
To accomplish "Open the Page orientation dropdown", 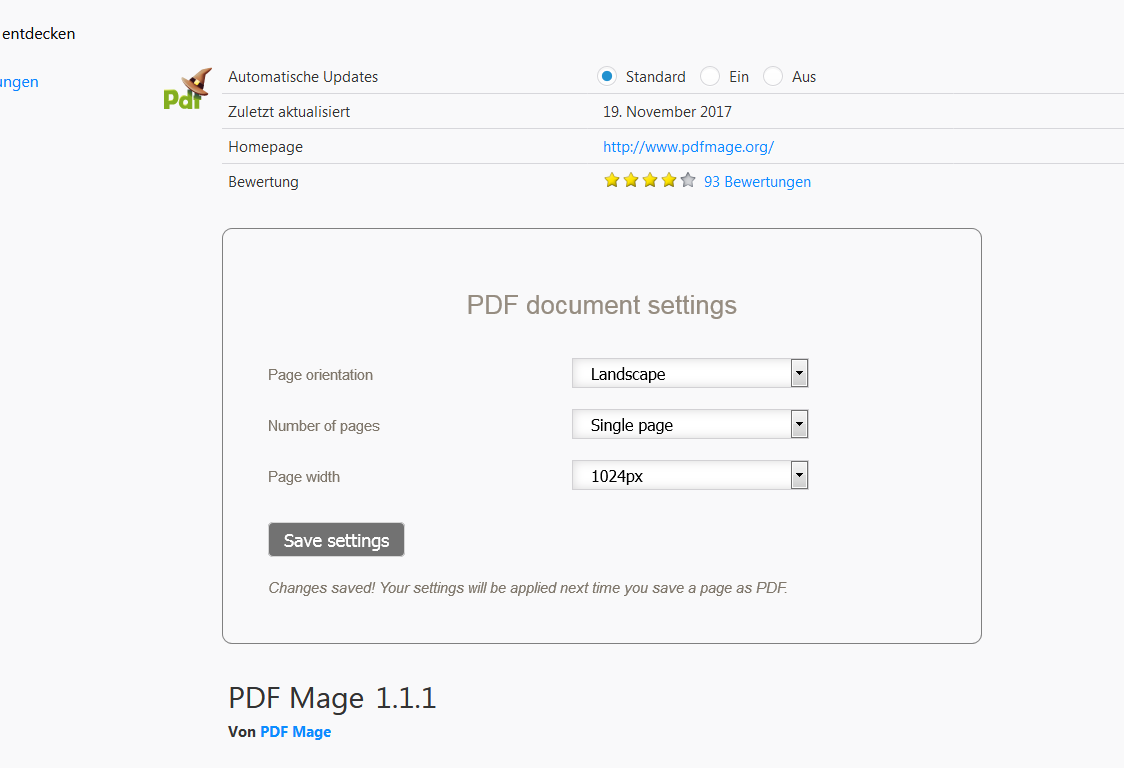I will 690,374.
